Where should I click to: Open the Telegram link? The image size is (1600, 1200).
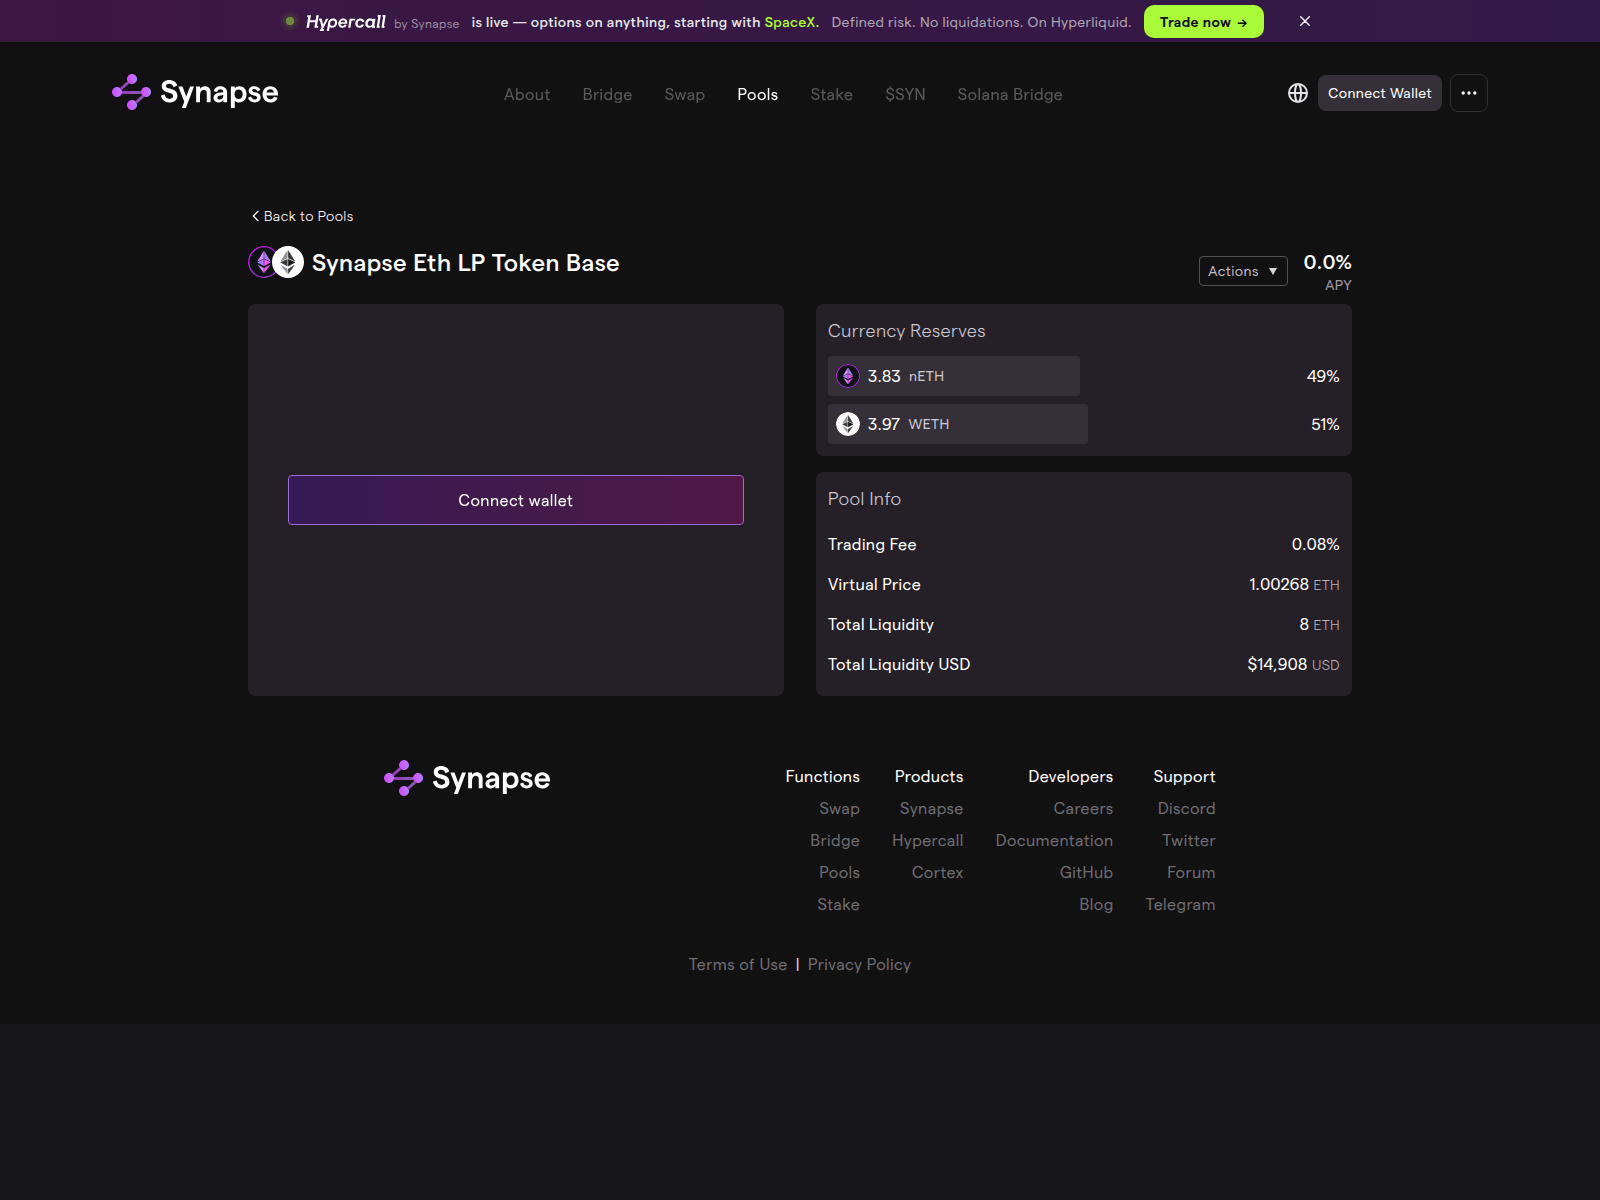click(1180, 904)
